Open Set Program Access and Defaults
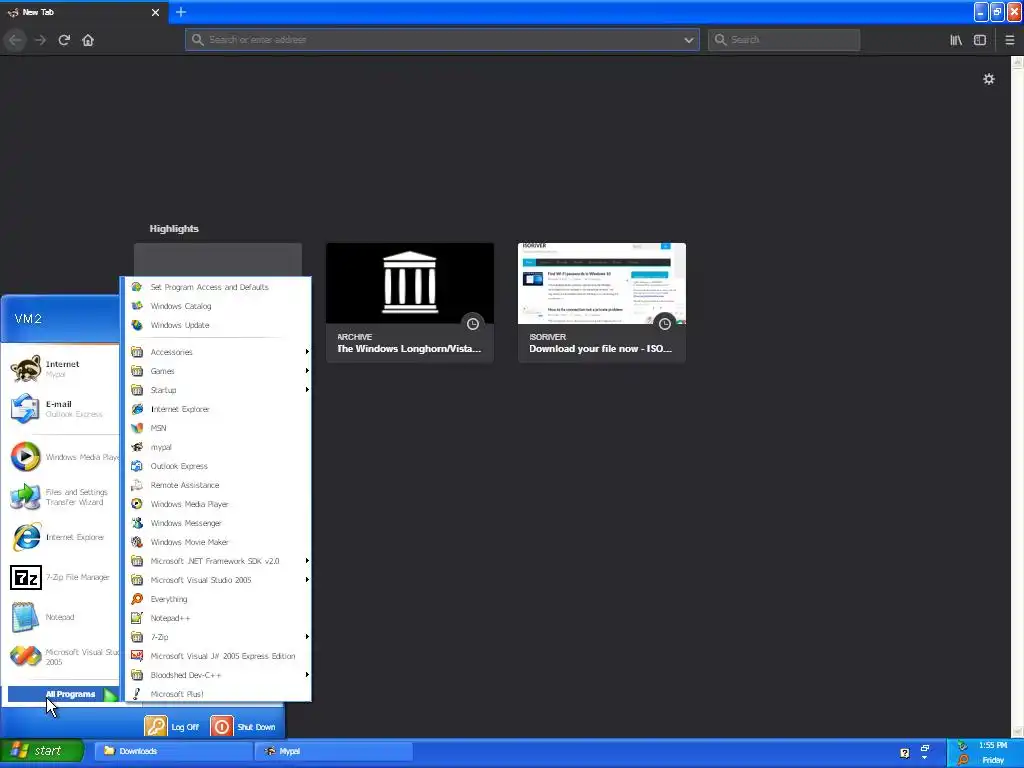The width and height of the screenshot is (1024, 768). (x=218, y=287)
